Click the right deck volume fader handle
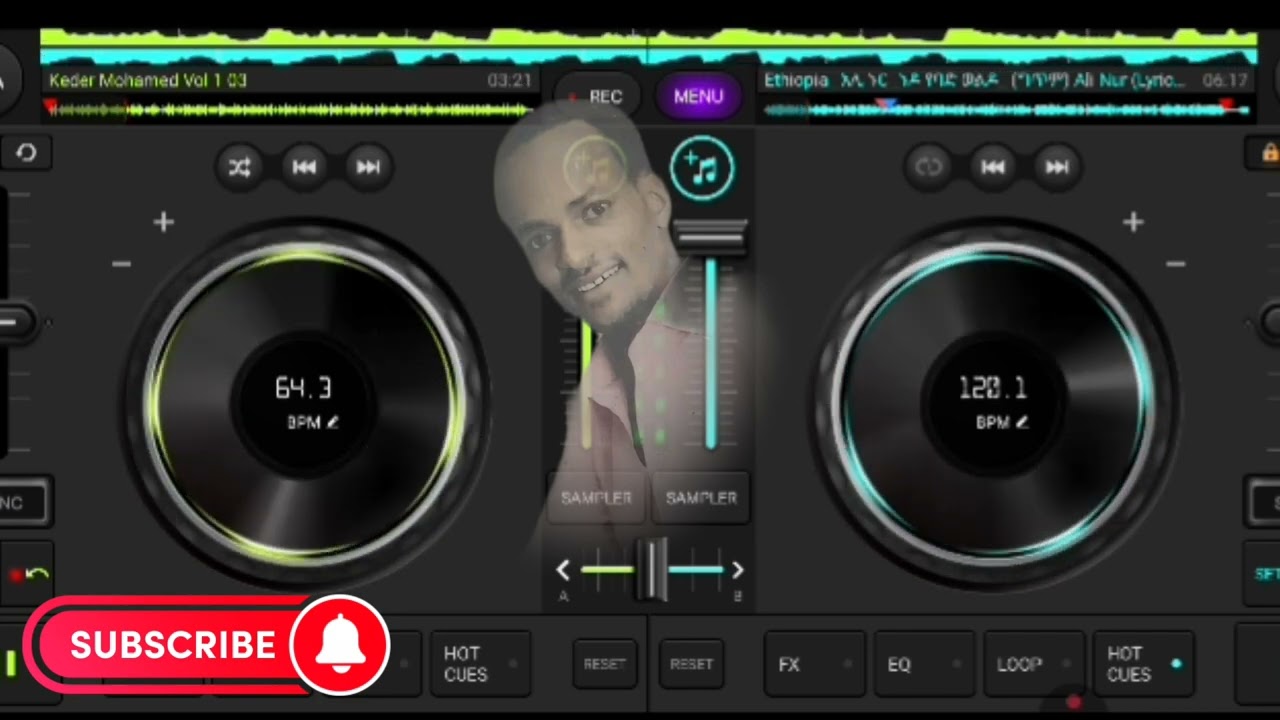This screenshot has height=720, width=1280. (711, 238)
